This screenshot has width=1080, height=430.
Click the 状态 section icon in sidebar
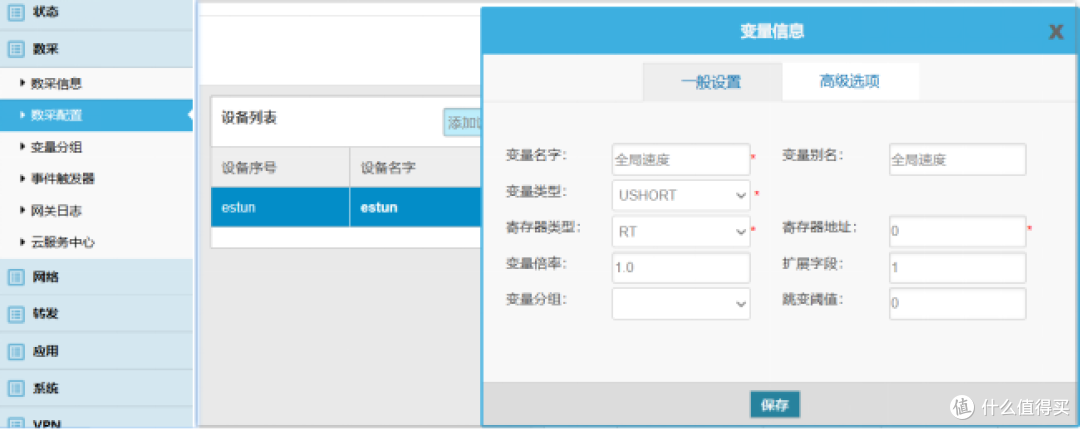[15, 12]
